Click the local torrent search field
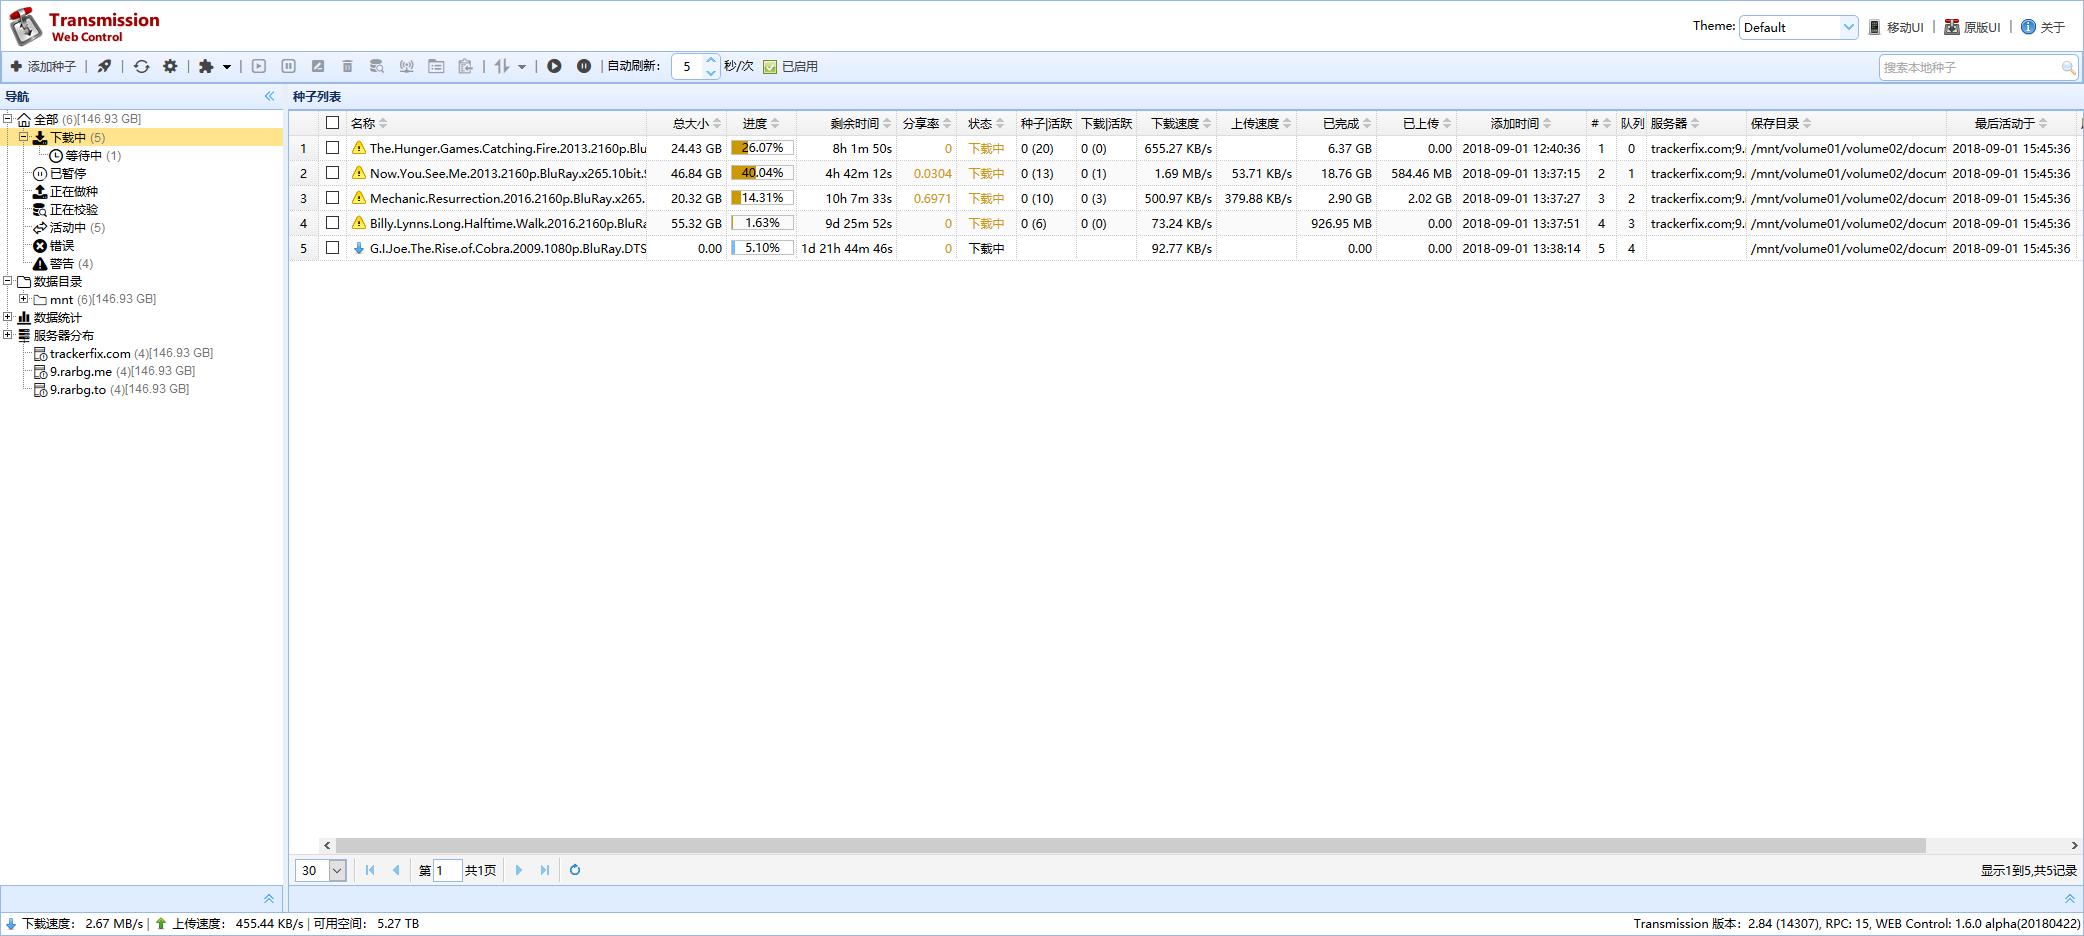 1969,67
